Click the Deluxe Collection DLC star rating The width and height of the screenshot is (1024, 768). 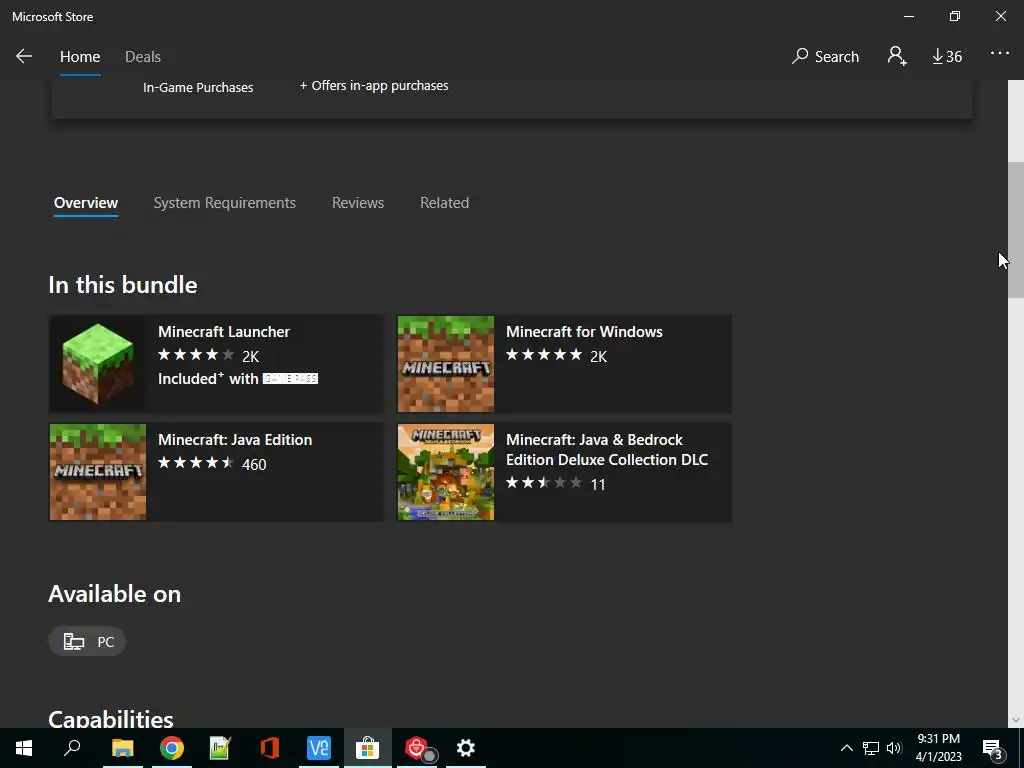click(x=543, y=483)
